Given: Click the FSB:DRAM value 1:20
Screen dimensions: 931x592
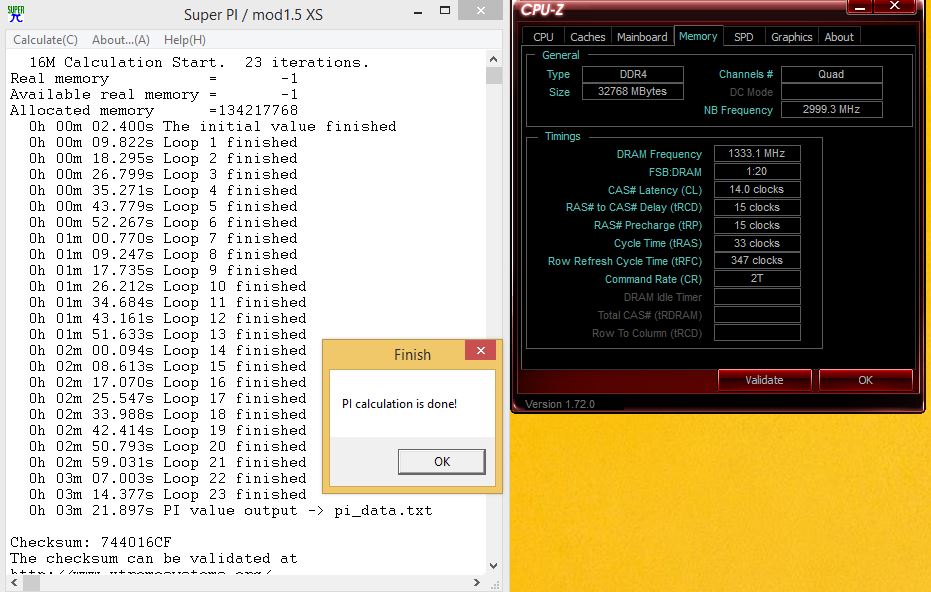Looking at the screenshot, I should (757, 172).
